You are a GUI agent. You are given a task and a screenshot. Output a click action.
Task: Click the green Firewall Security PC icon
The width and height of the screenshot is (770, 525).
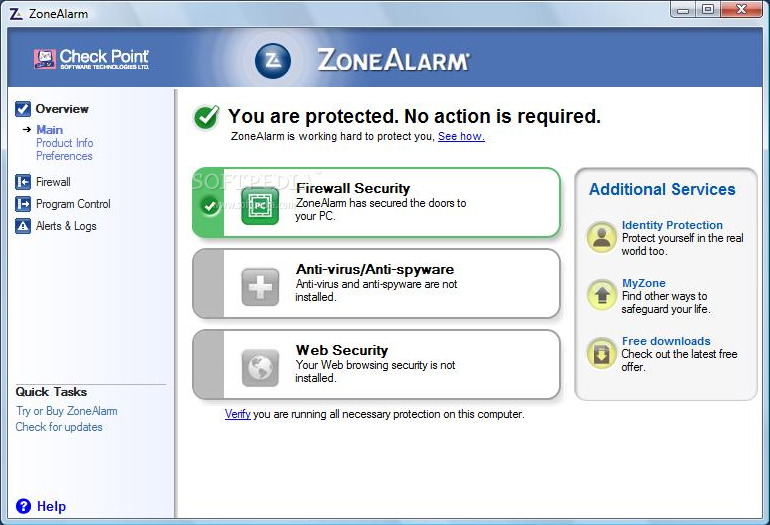260,206
